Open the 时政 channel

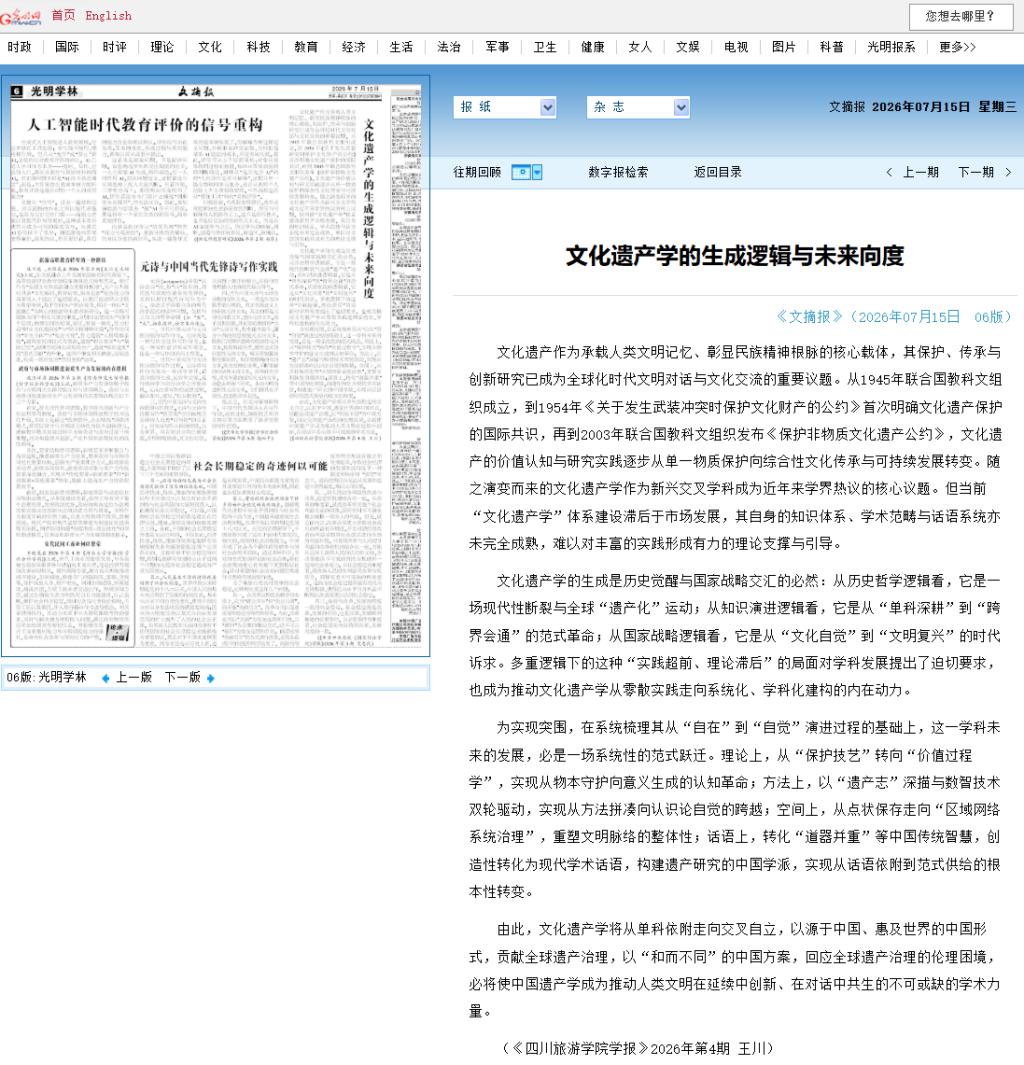(x=20, y=47)
